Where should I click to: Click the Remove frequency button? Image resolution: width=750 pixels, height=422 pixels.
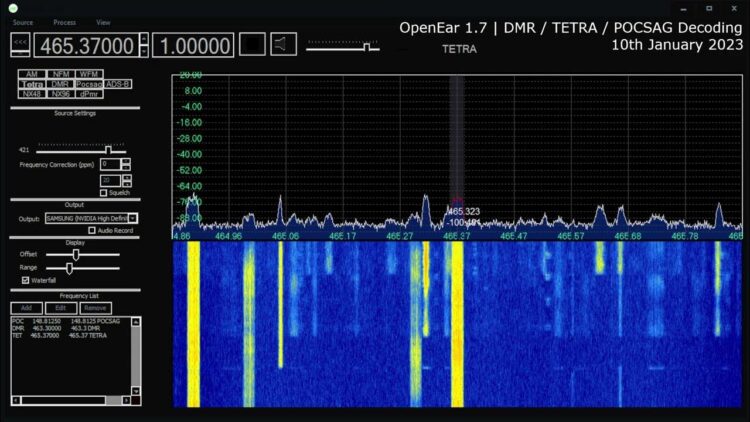tap(96, 308)
